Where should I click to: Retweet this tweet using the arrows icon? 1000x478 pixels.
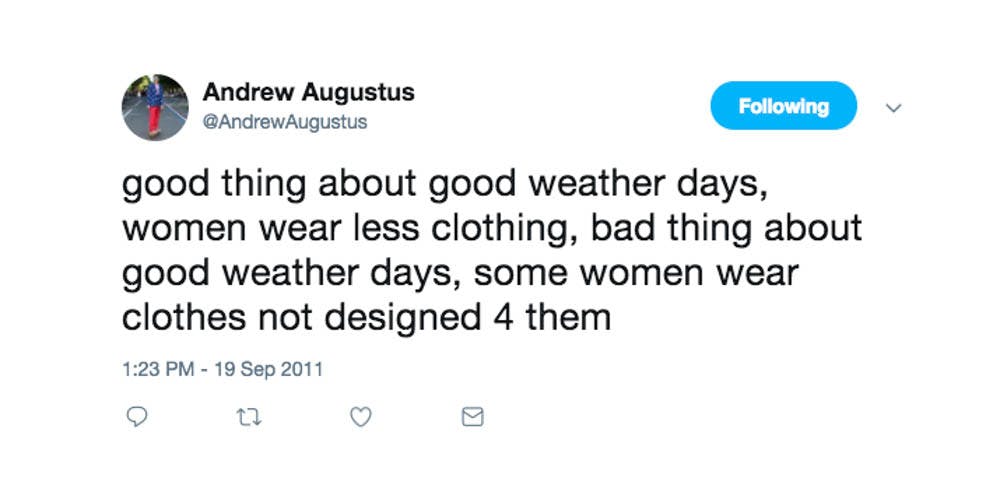250,417
